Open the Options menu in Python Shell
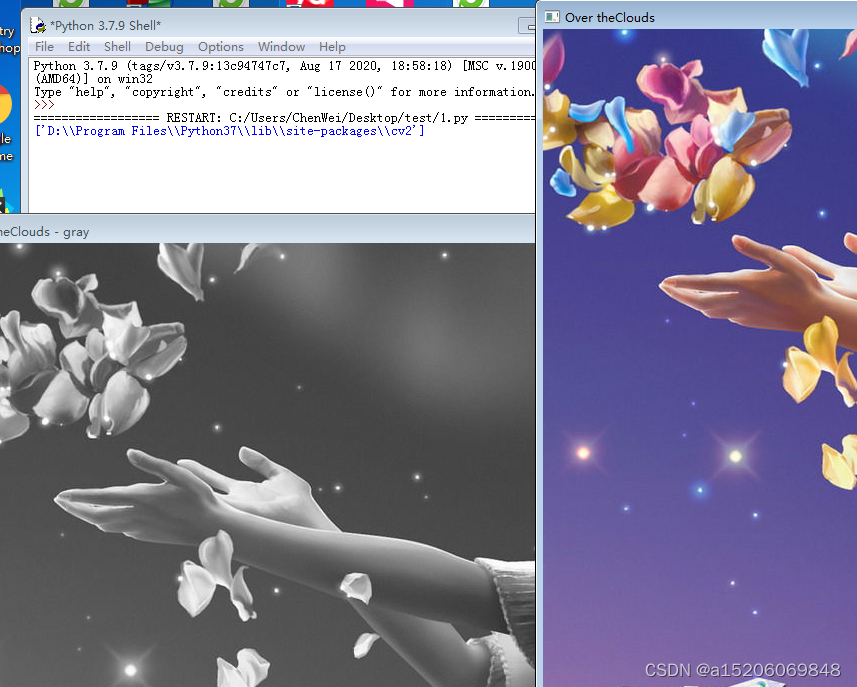Image resolution: width=857 pixels, height=687 pixels. [x=220, y=47]
